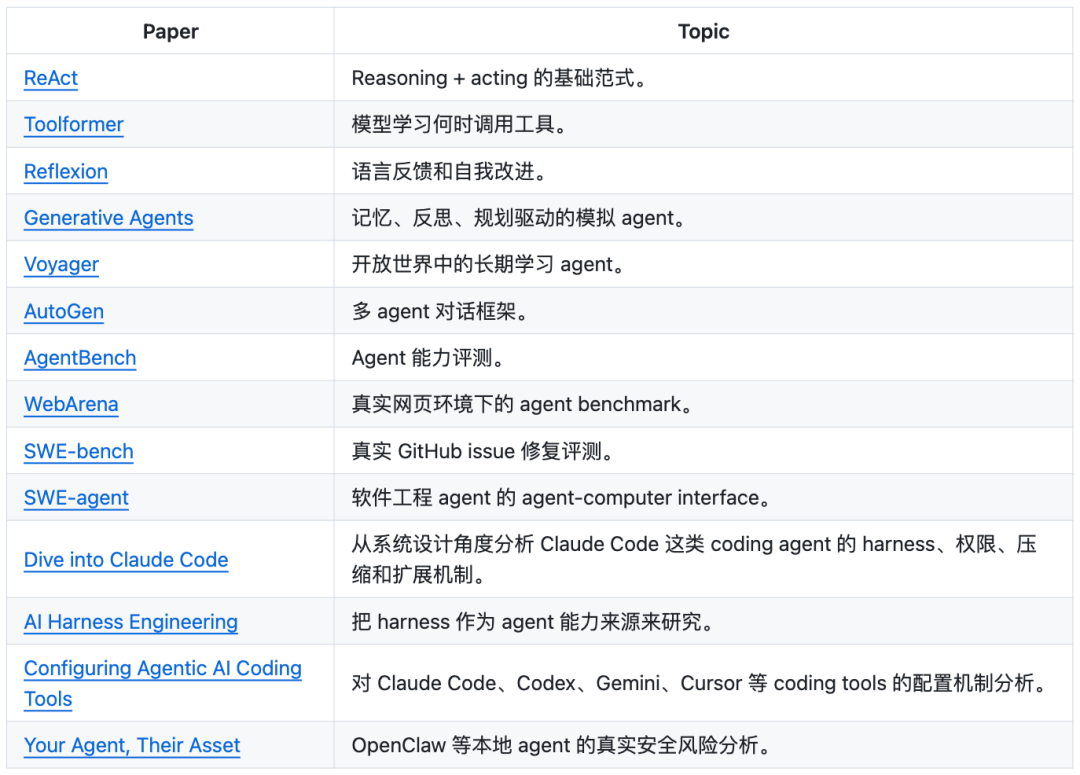Screen dimensions: 1080x775
Task: Click the text '真实网页环境下的 agent benchmark。'
Action: tap(522, 404)
